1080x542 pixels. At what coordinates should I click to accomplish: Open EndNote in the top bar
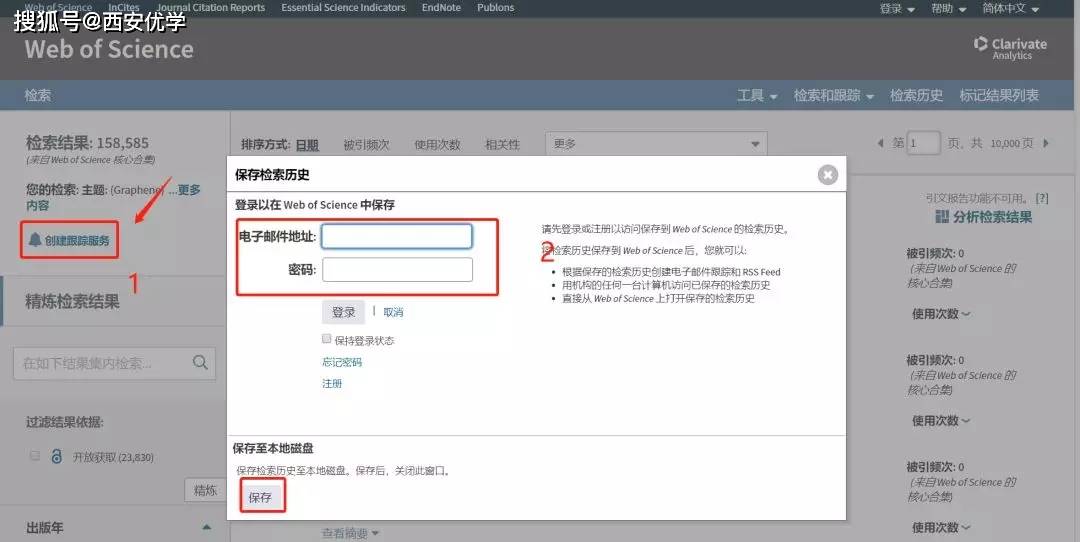(442, 8)
